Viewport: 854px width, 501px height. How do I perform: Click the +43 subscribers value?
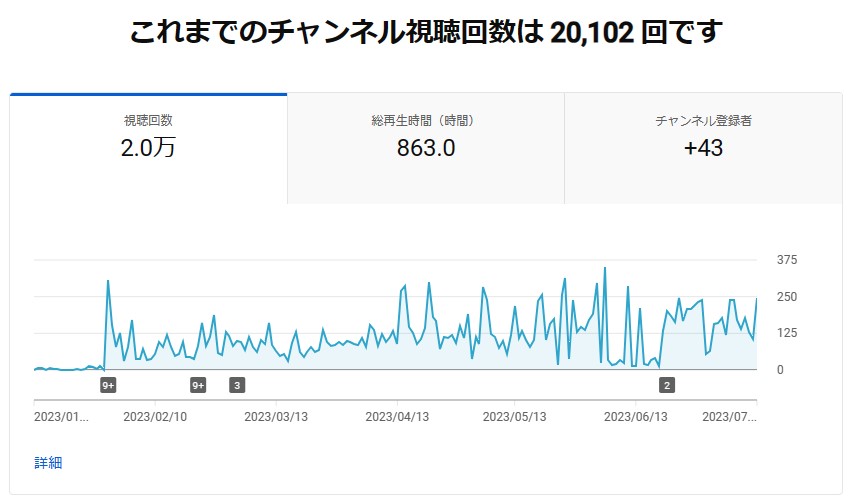coord(704,148)
